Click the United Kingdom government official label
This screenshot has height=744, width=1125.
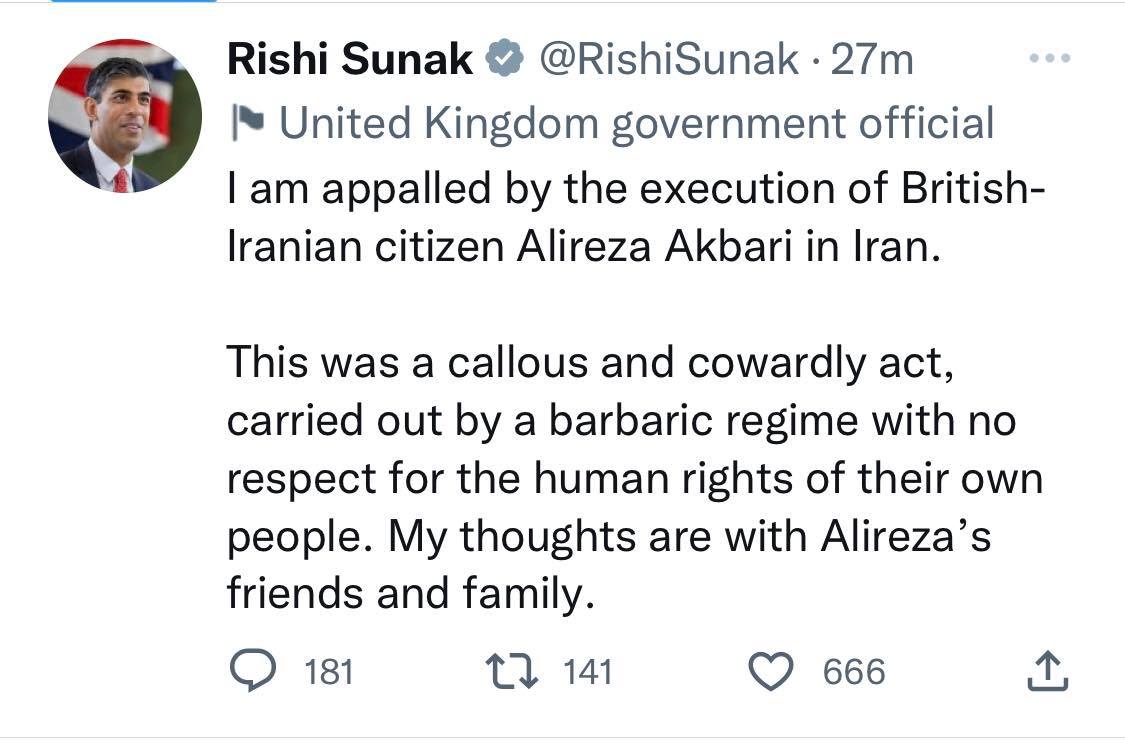[x=636, y=124]
